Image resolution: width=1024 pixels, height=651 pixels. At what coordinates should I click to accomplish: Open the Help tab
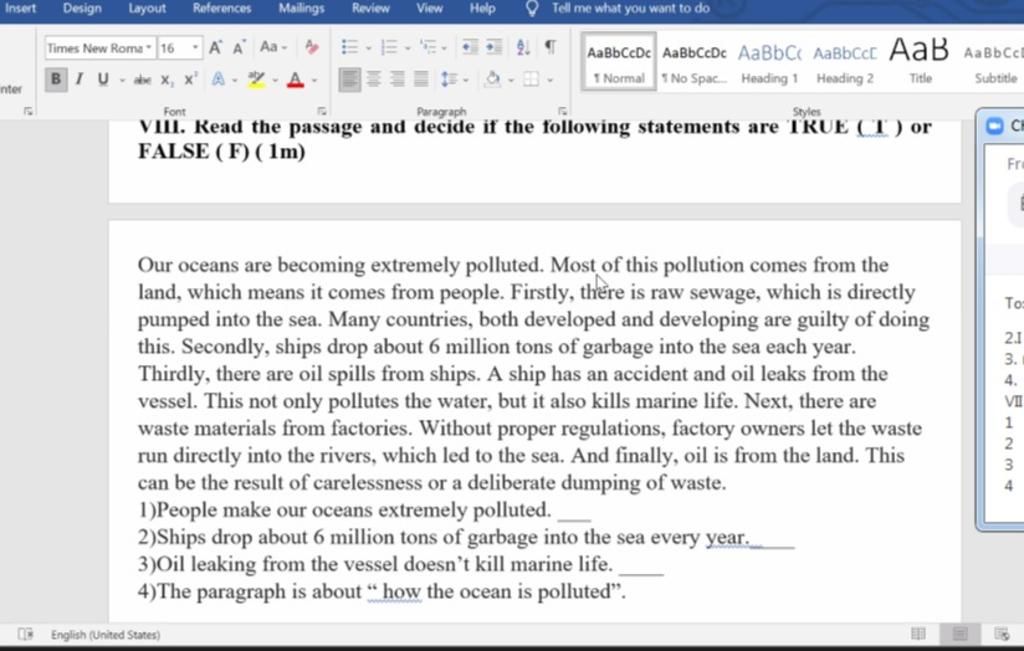coord(483,8)
